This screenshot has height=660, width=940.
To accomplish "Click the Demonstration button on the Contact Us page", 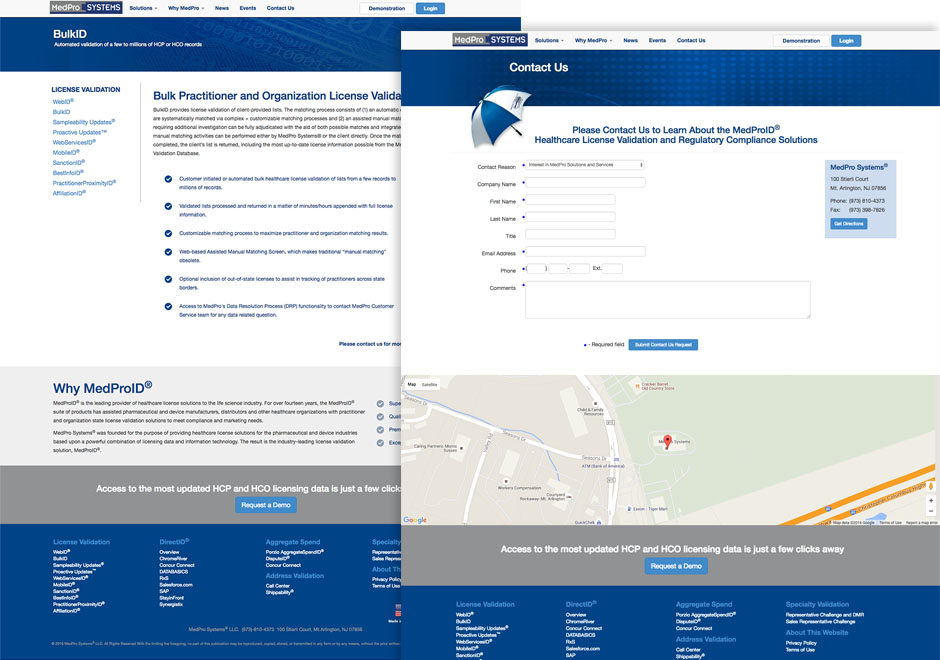I will tap(801, 41).
